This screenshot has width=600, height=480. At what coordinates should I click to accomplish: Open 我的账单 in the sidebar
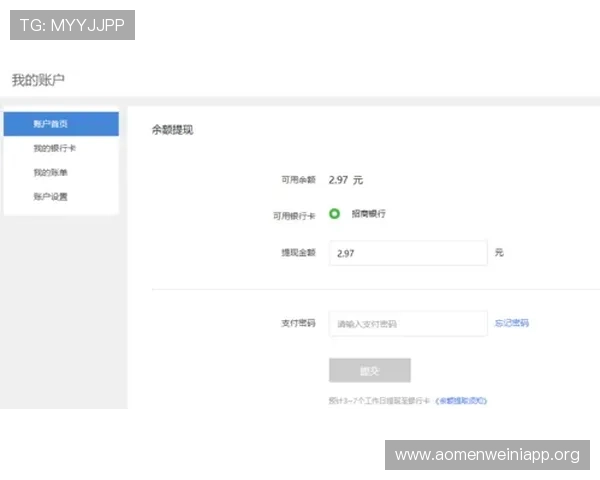point(50,172)
